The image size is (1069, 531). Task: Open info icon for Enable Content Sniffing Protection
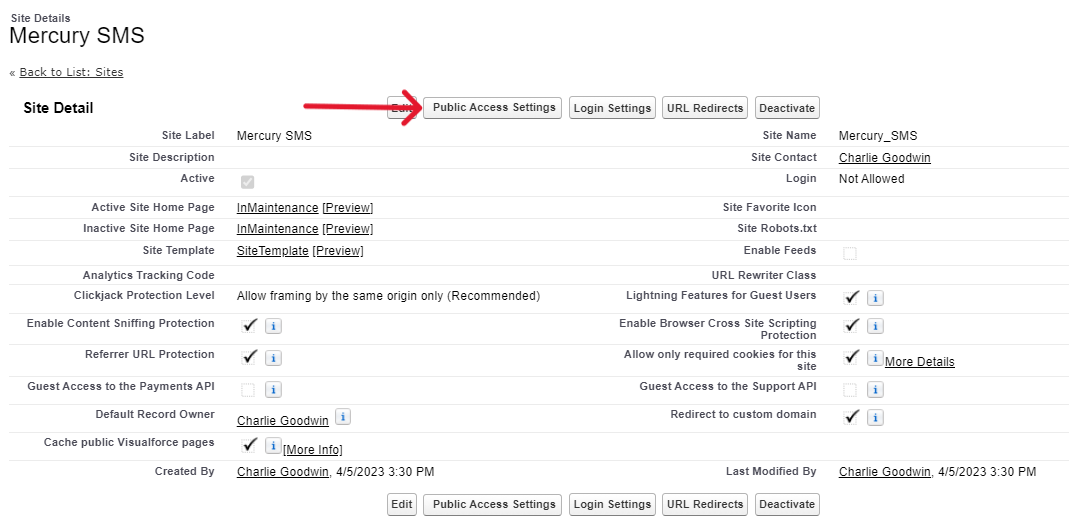point(273,326)
